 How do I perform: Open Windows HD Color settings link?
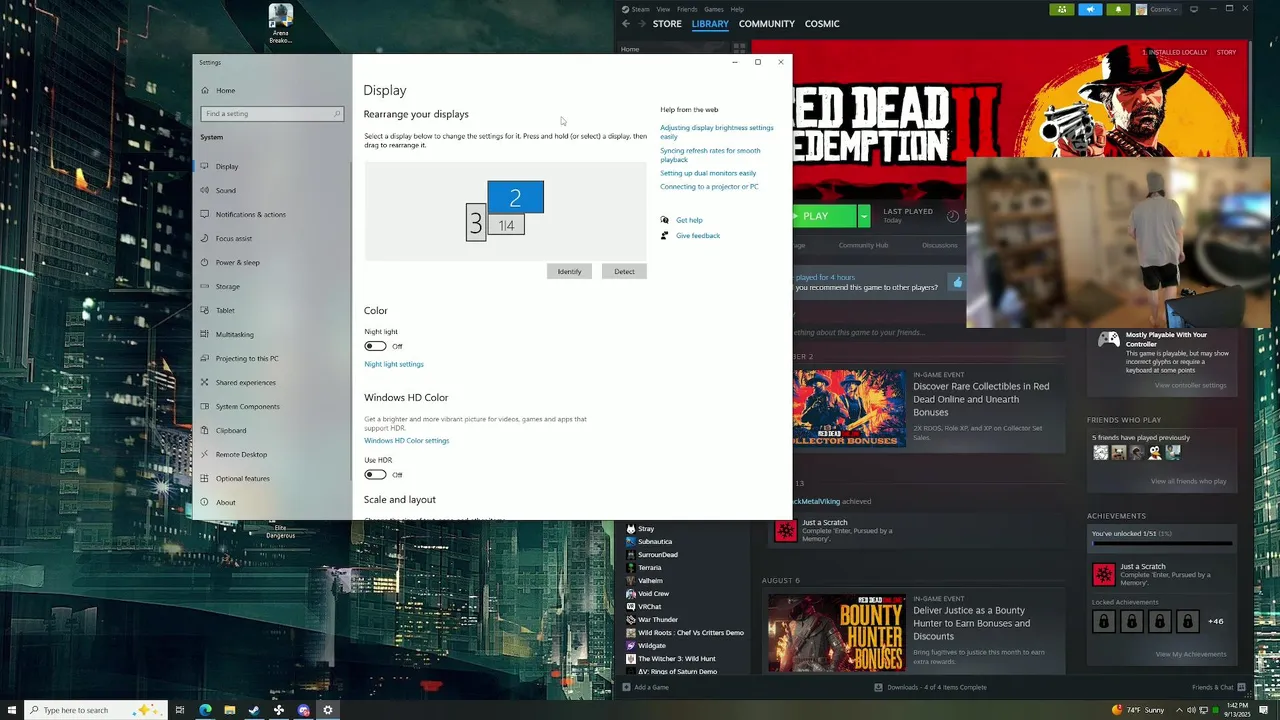click(407, 440)
